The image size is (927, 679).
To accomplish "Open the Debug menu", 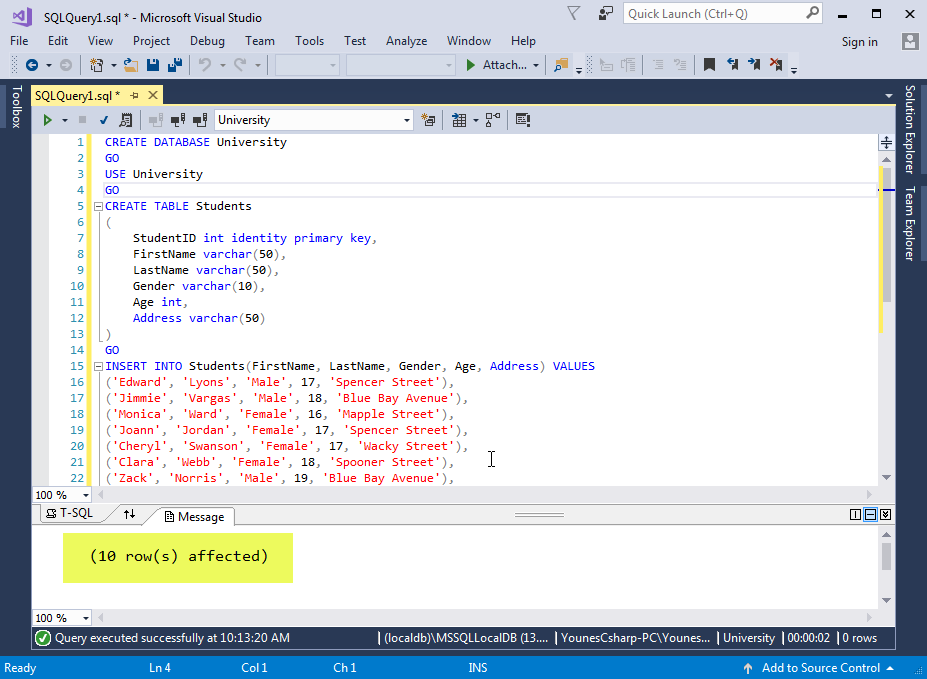I will [x=206, y=41].
